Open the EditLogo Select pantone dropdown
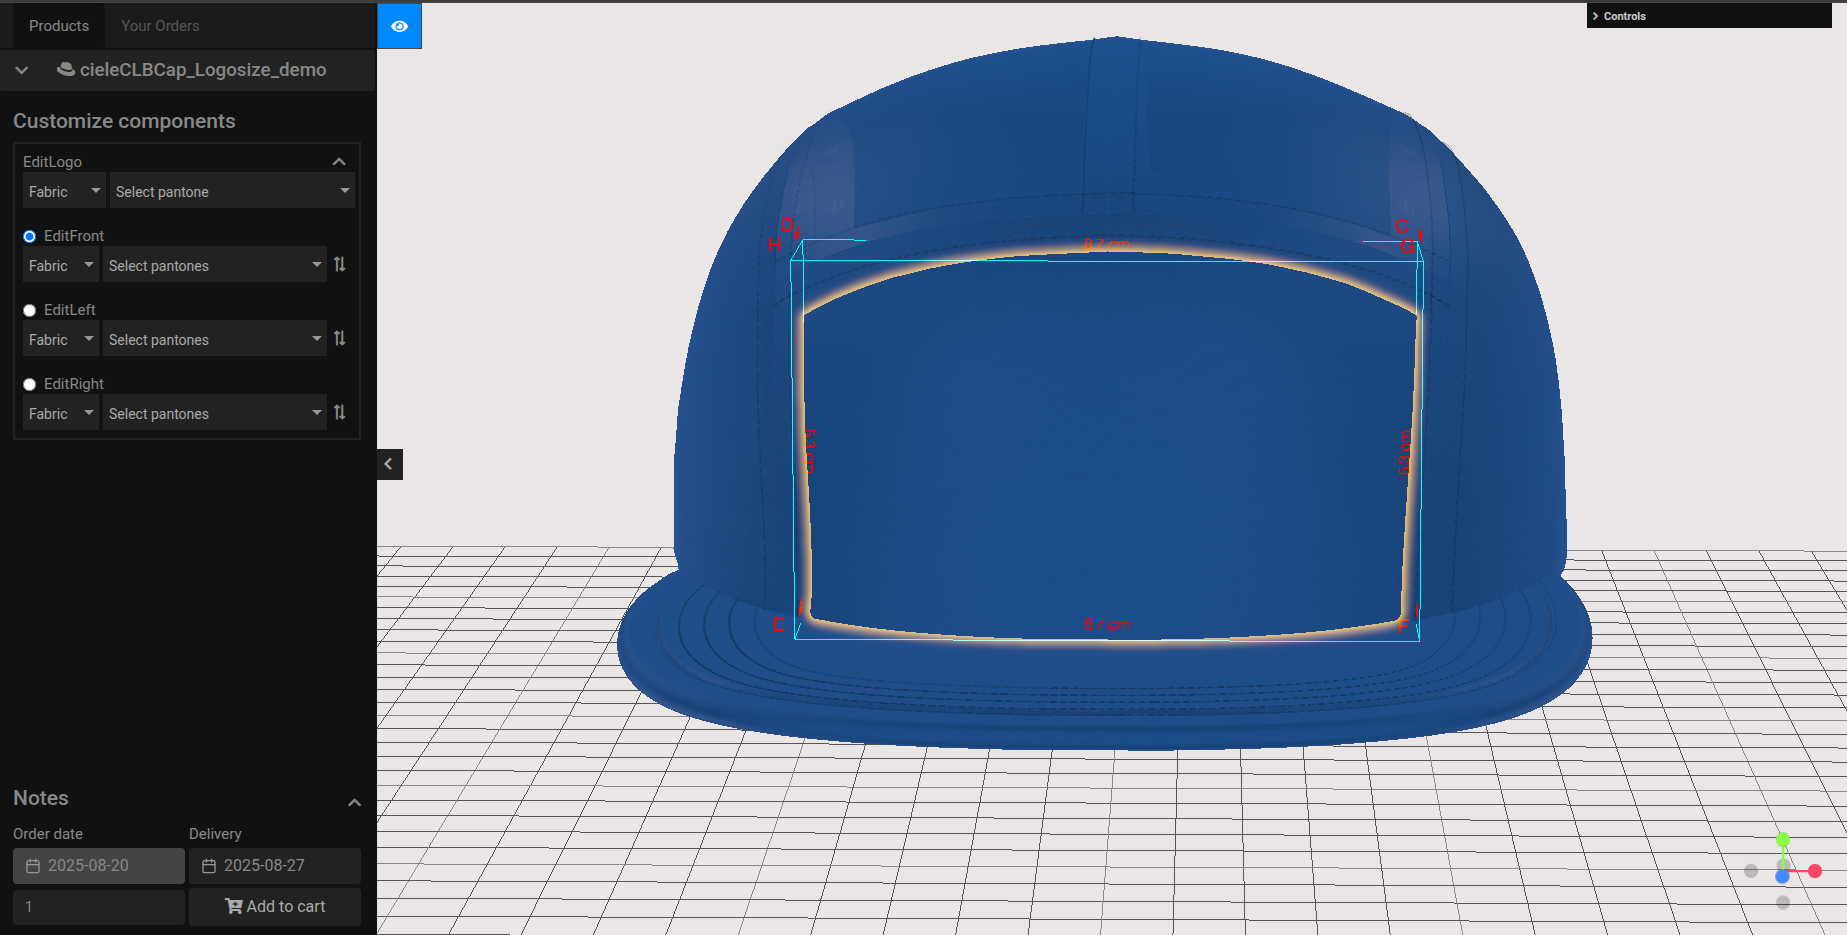 click(232, 191)
